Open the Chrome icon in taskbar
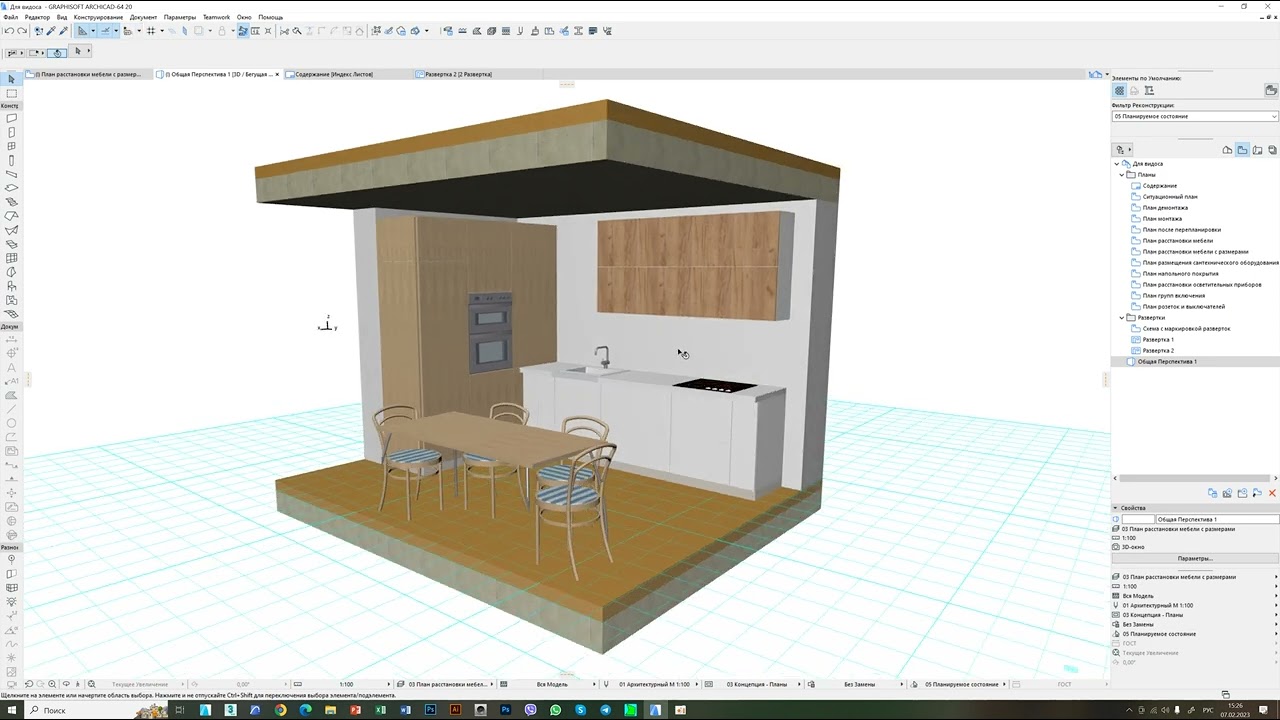Screen dimensions: 1280x720 [280, 710]
